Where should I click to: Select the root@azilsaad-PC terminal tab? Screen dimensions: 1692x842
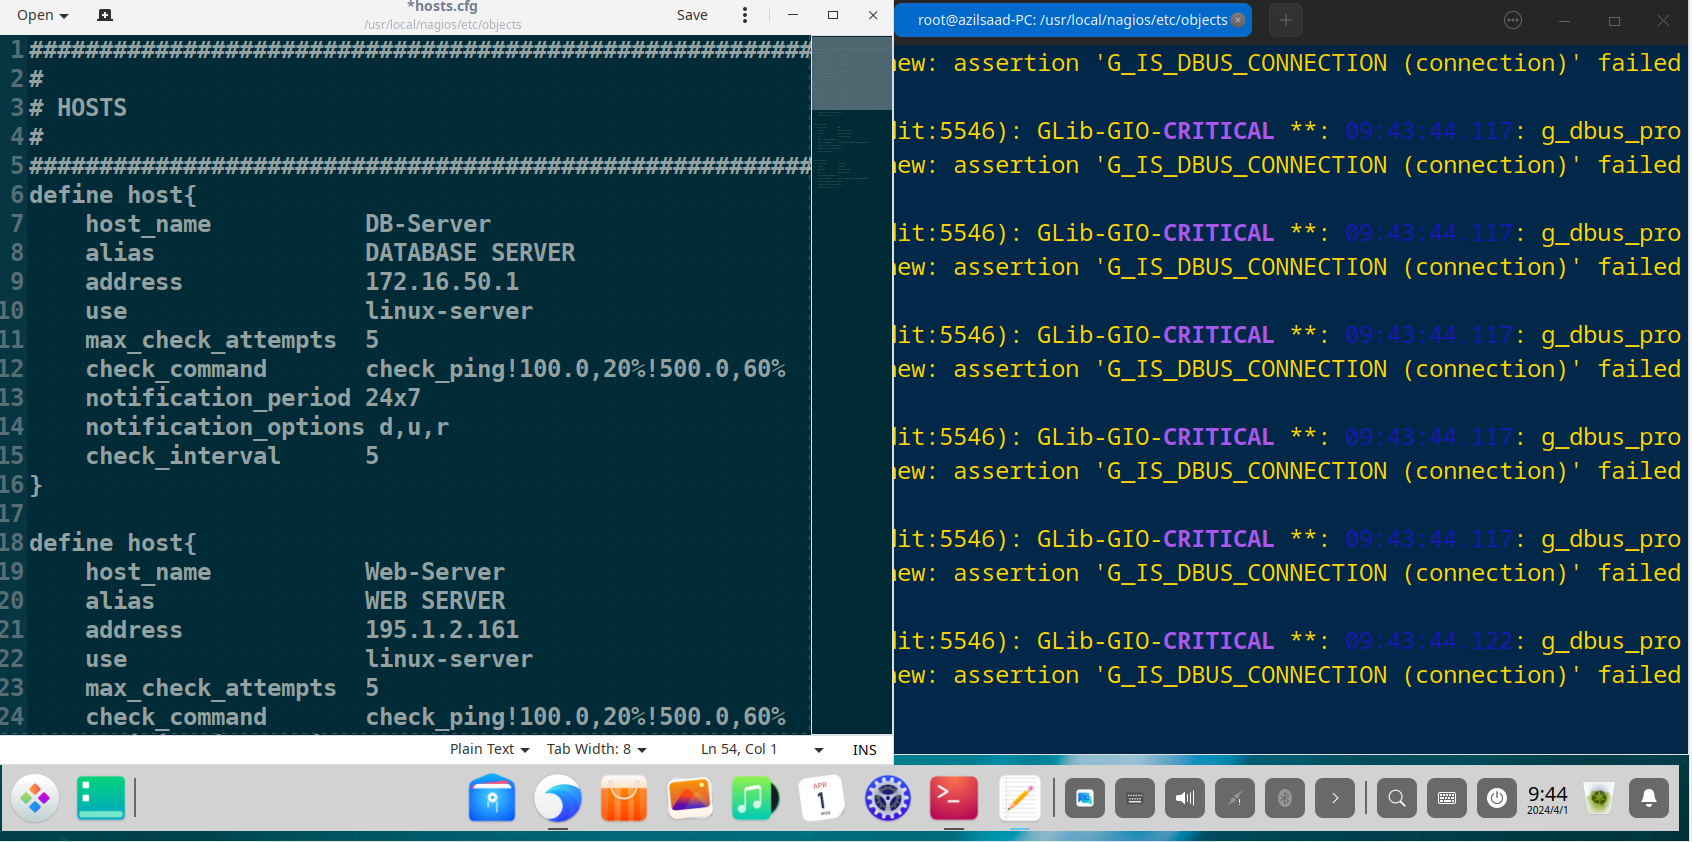coord(1071,20)
